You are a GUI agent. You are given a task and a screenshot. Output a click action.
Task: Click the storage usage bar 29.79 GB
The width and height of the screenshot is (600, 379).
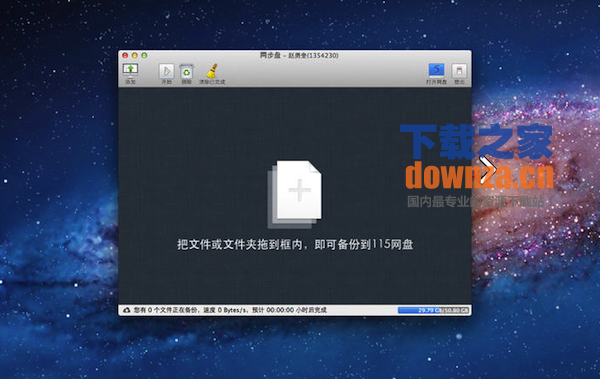point(434,310)
